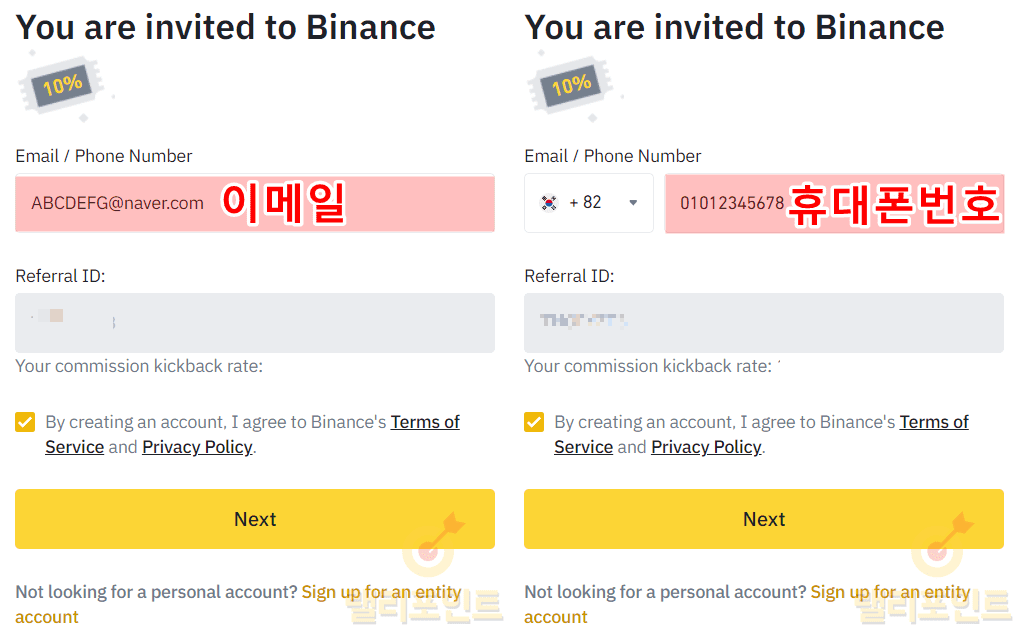
Task: Open the Terms of Service link in the email form
Action: (425, 422)
